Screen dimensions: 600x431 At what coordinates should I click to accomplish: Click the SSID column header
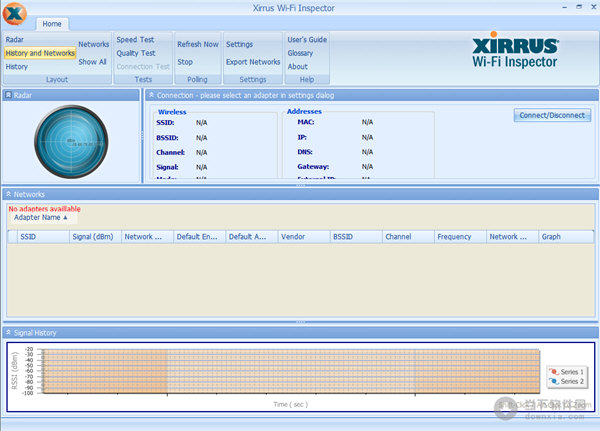(x=43, y=237)
